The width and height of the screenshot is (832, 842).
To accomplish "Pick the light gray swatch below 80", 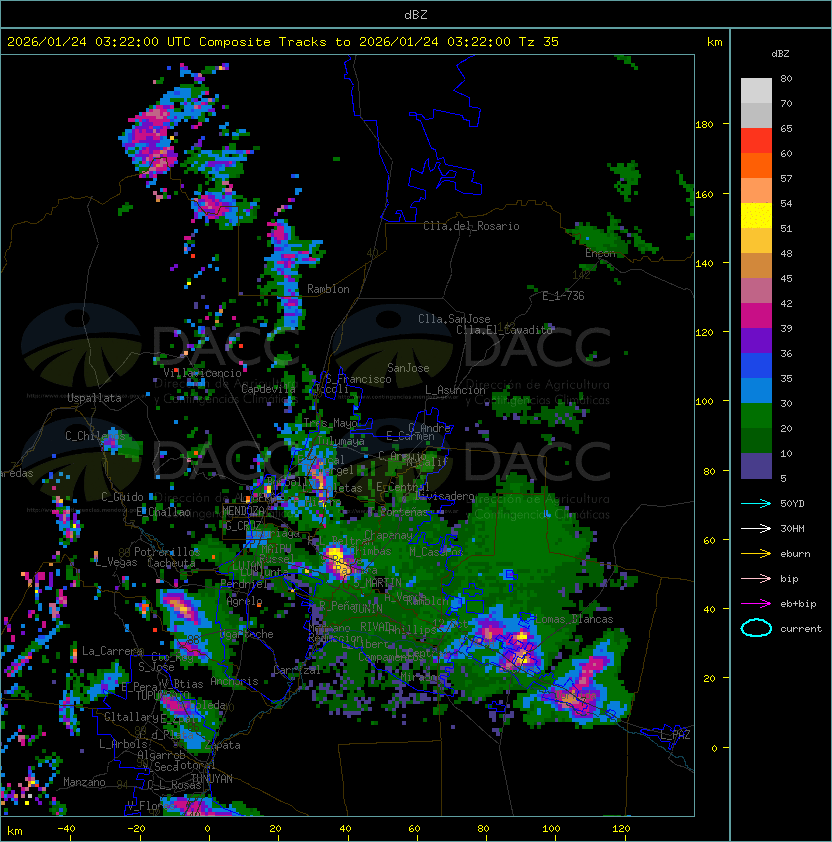I will 756,91.
